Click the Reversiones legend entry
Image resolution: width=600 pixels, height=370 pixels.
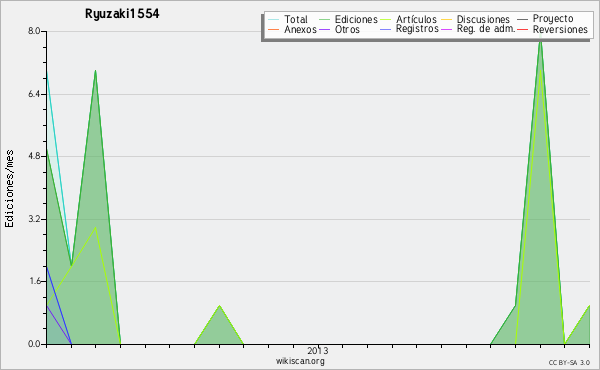560,29
